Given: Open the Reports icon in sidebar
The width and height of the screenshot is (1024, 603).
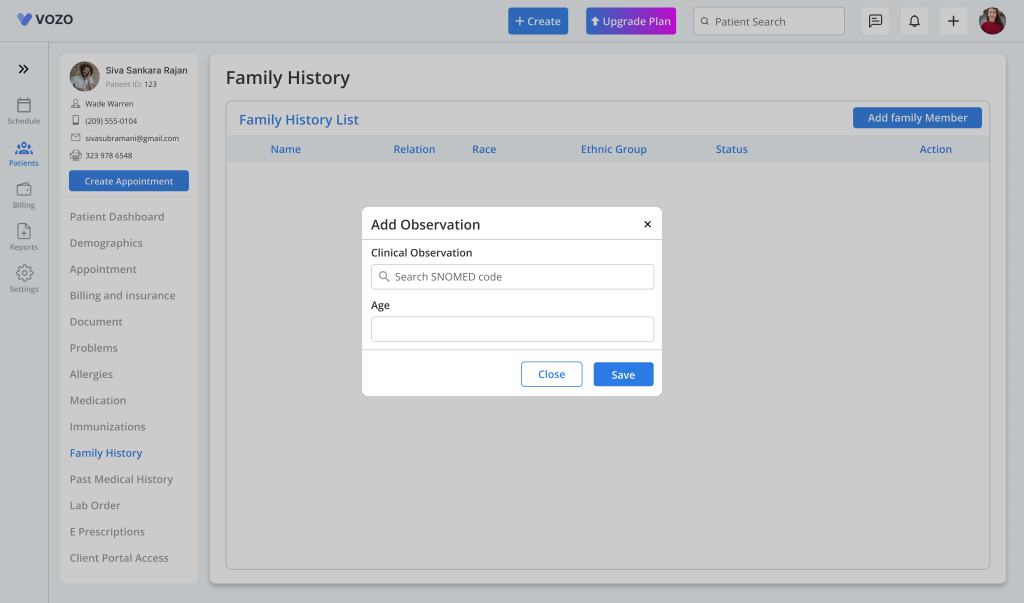Looking at the screenshot, I should [24, 232].
